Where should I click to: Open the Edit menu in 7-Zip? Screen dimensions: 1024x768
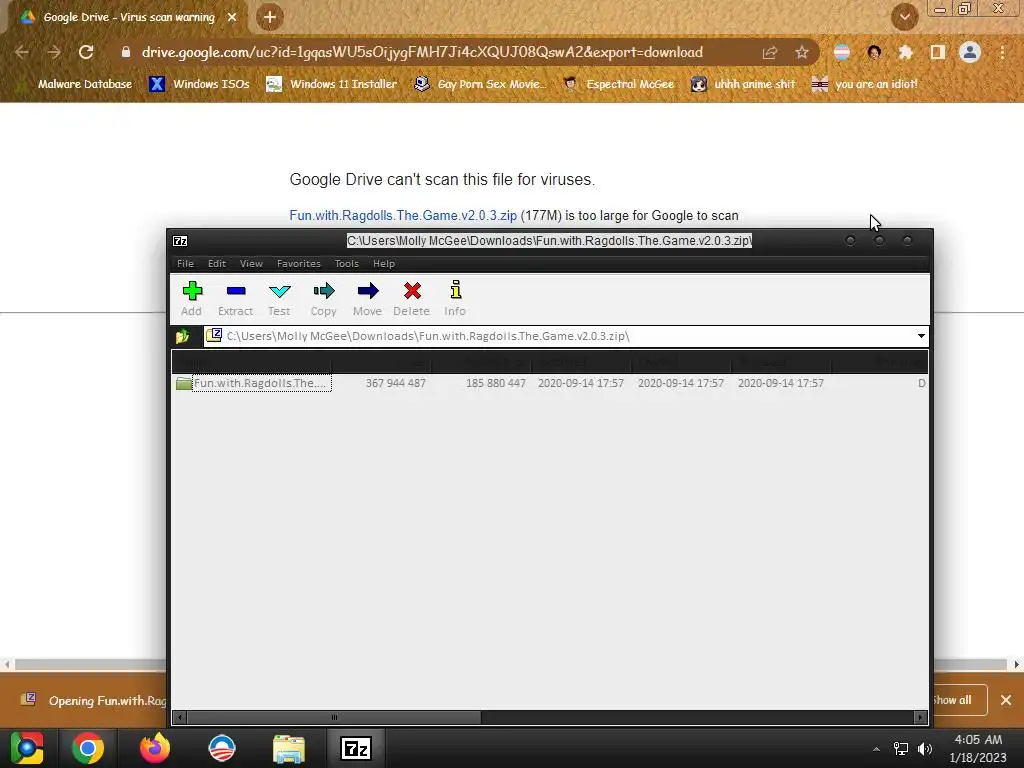tap(217, 264)
